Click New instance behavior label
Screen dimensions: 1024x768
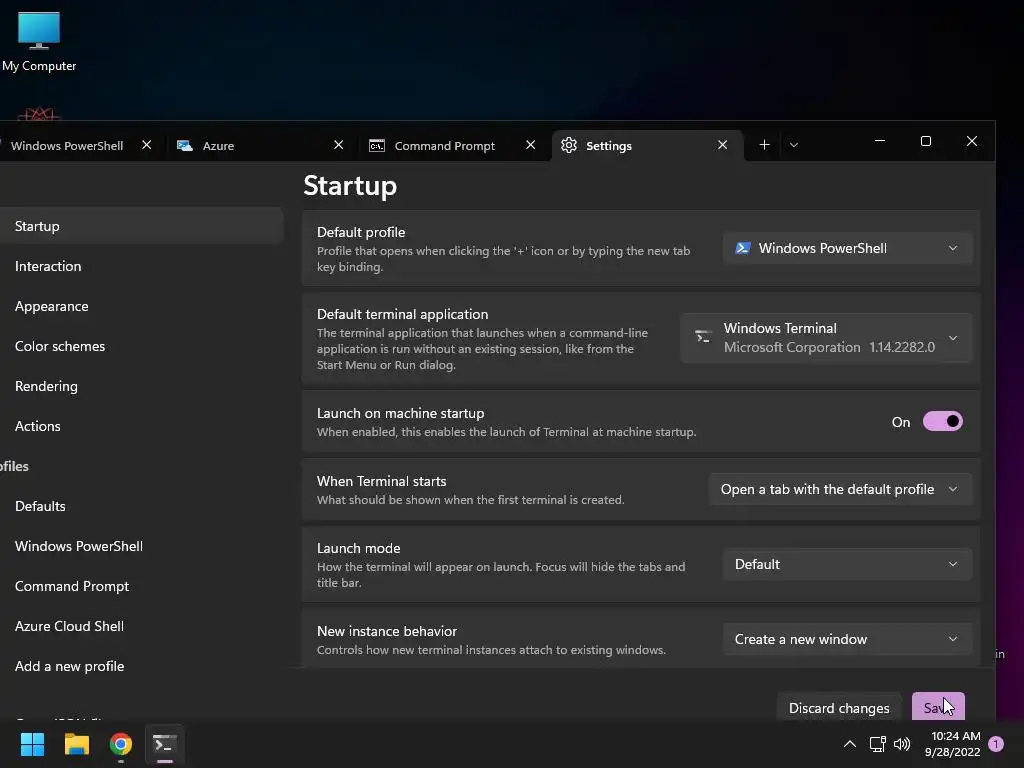[x=387, y=632]
